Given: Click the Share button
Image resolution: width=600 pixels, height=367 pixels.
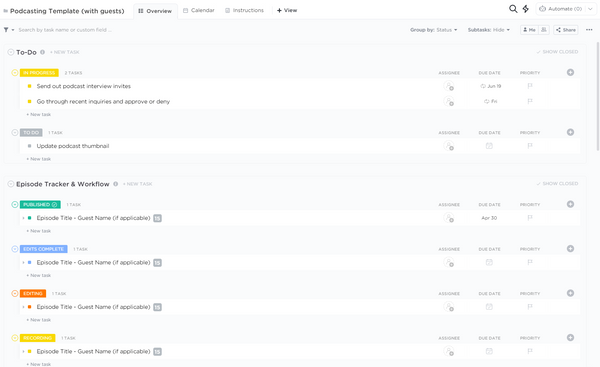Looking at the screenshot, I should tap(566, 30).
